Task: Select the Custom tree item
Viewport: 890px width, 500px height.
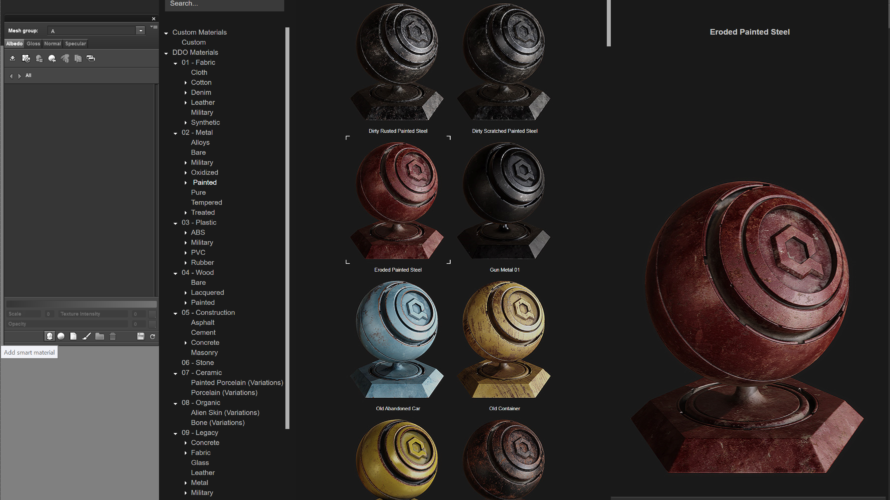Action: click(194, 43)
